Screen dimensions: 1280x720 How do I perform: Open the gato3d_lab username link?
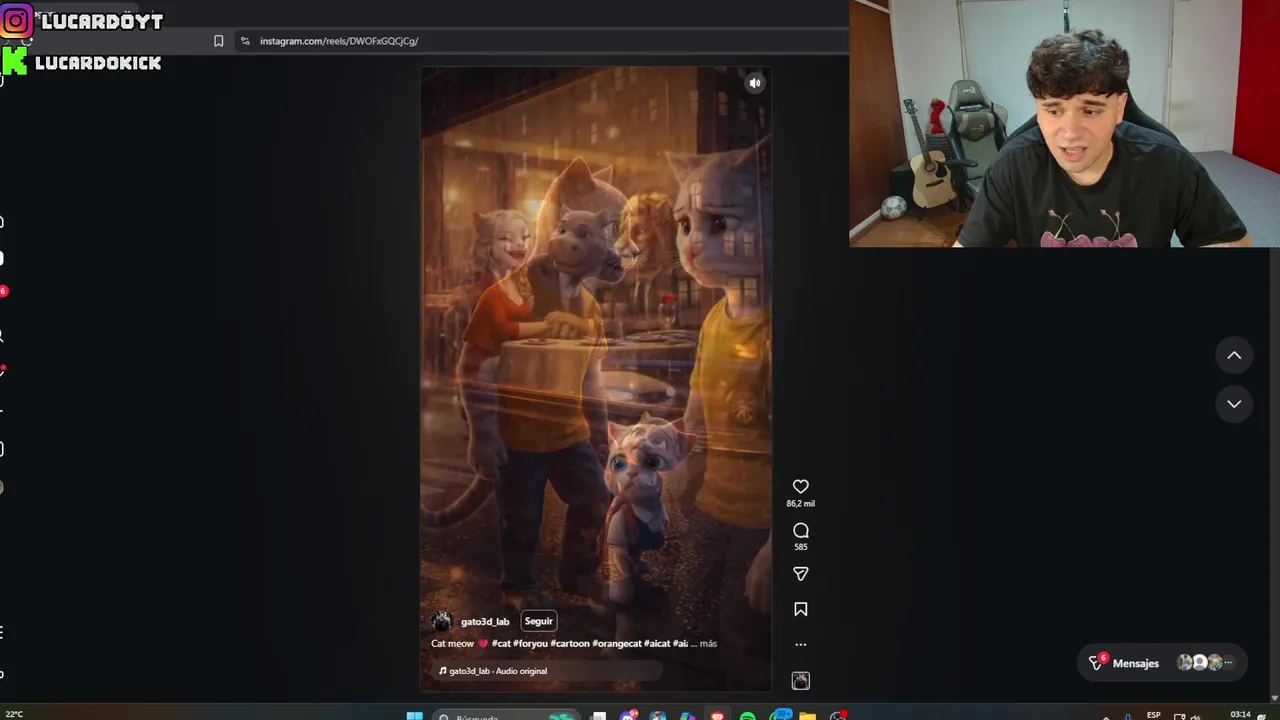[485, 622]
